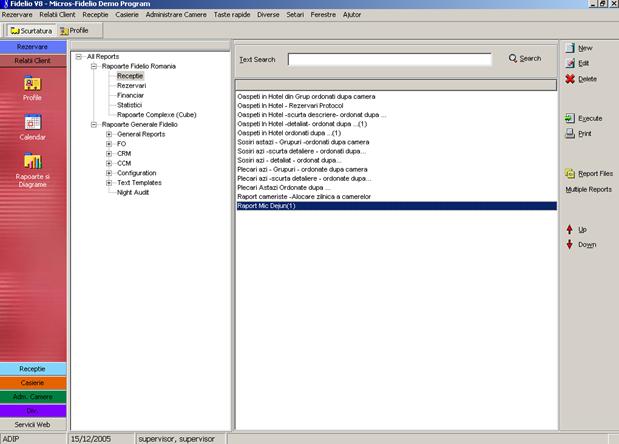The width and height of the screenshot is (619, 444).
Task: Click the Search magnifier button
Action: (x=525, y=58)
